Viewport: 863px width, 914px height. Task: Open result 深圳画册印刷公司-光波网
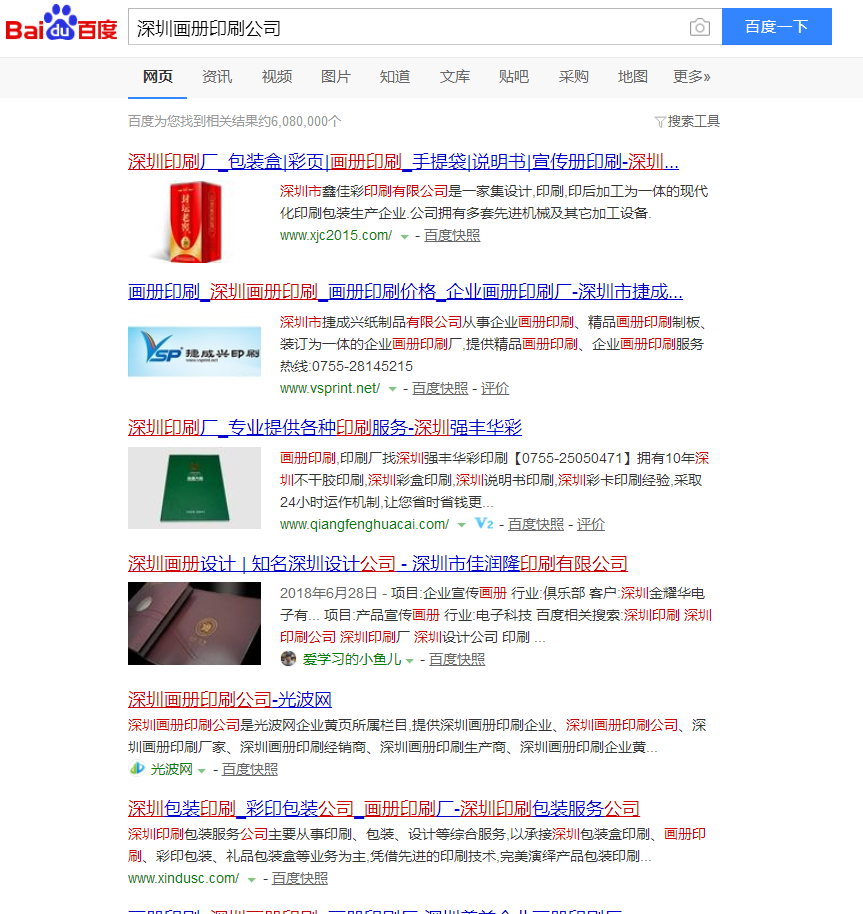coord(230,699)
